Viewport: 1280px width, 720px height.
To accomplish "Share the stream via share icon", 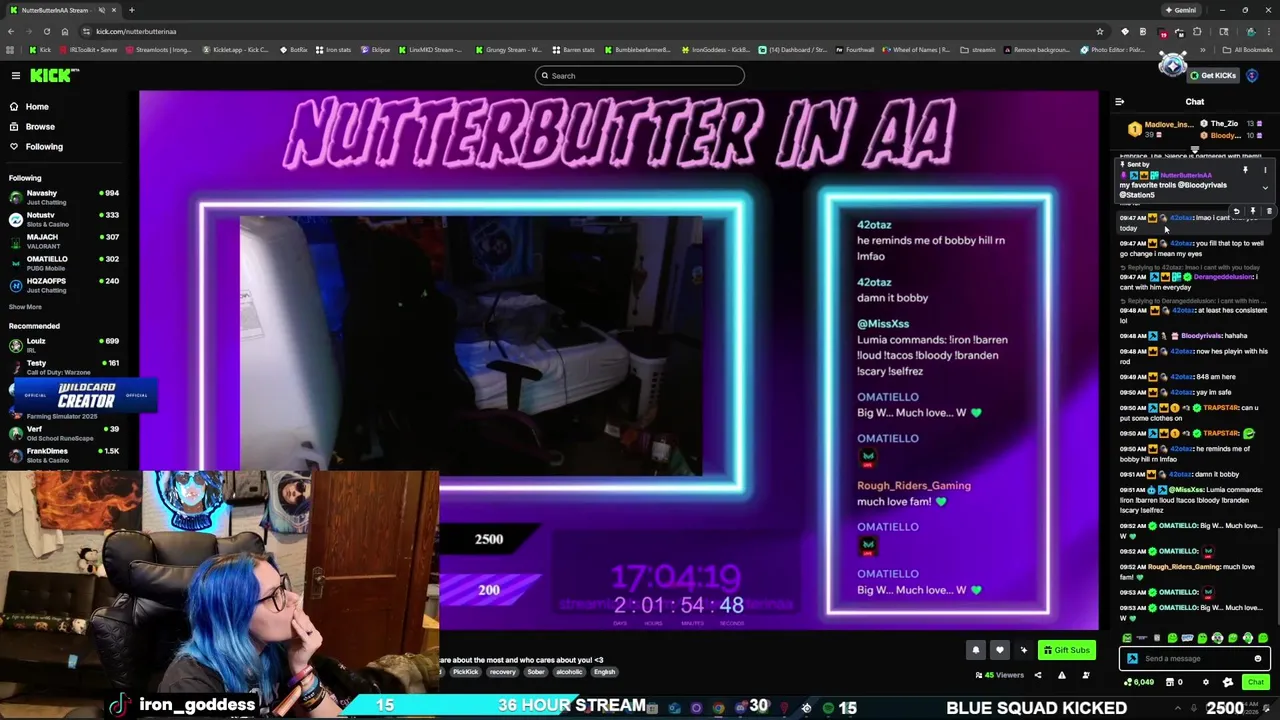I will click(x=1038, y=675).
